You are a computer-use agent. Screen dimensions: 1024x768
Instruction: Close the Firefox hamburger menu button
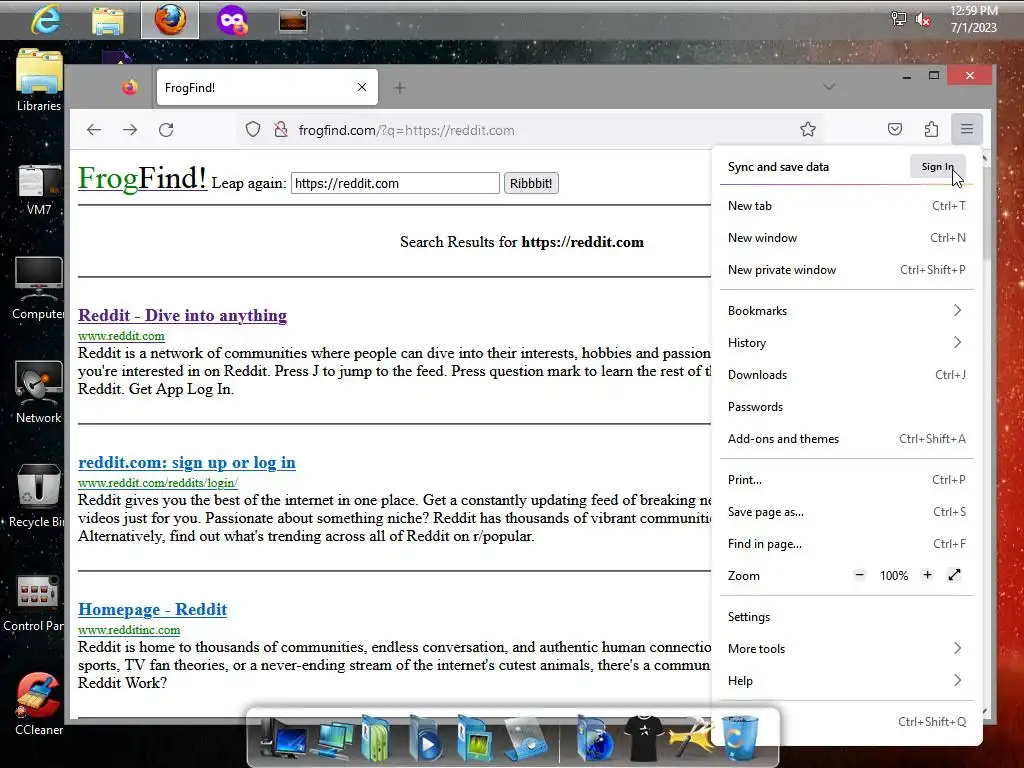click(967, 129)
